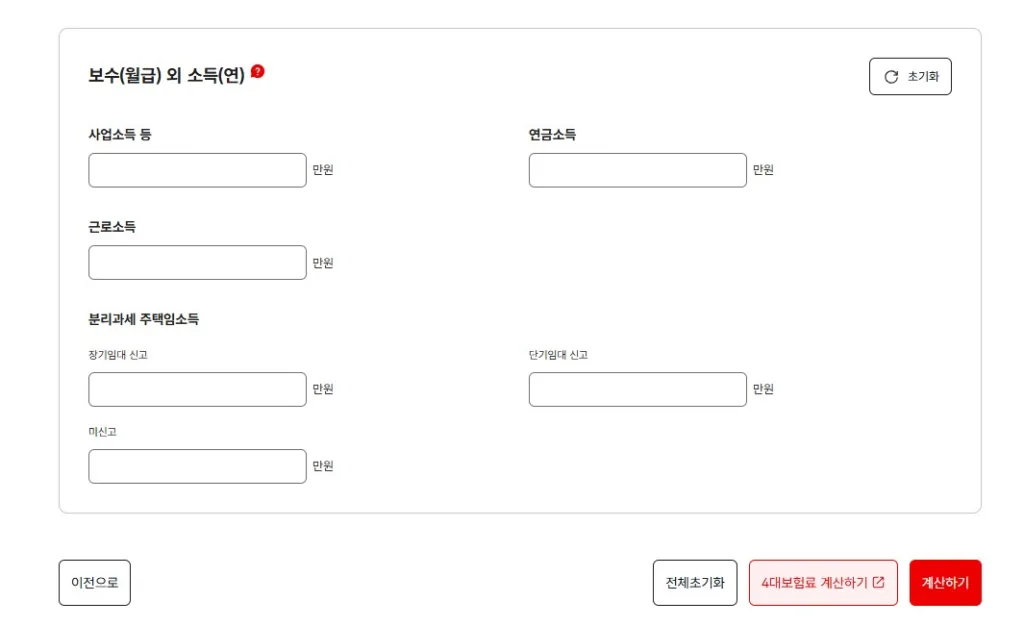Screen dimensions: 1024x627
Task: Click the 보수(월급) 외 소득(연) heading
Action: [166, 75]
